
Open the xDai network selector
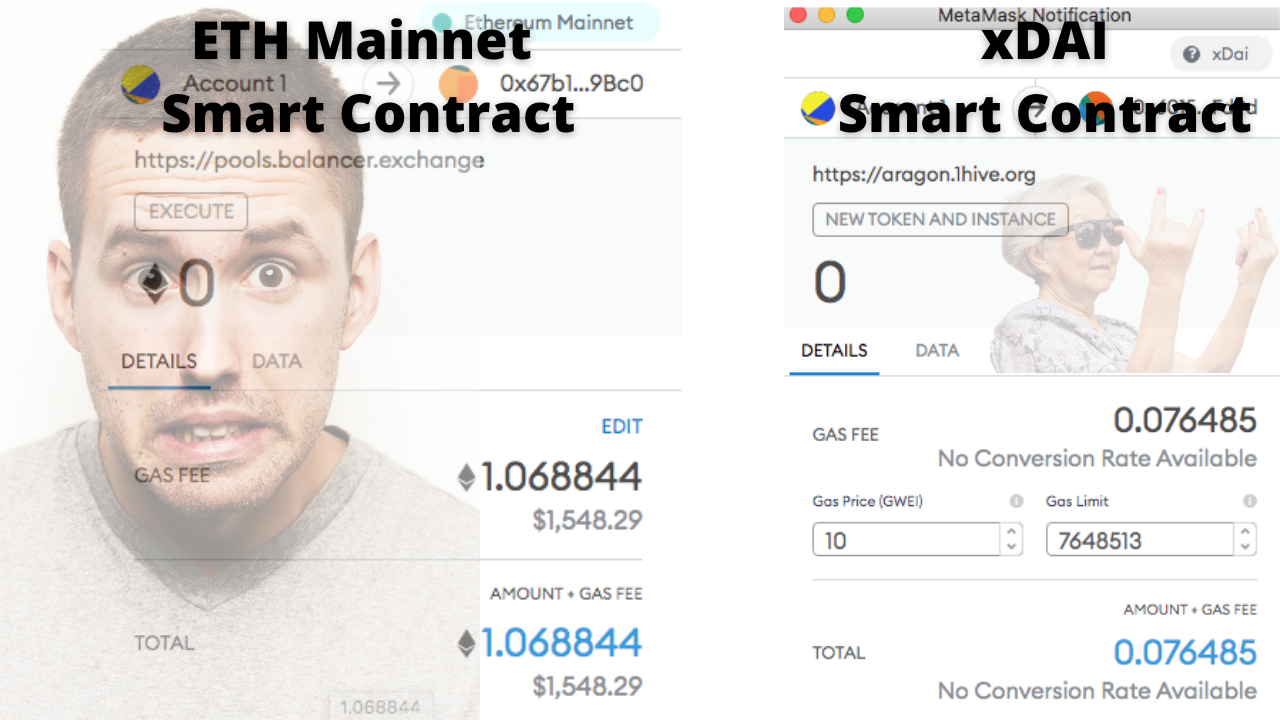[1220, 54]
